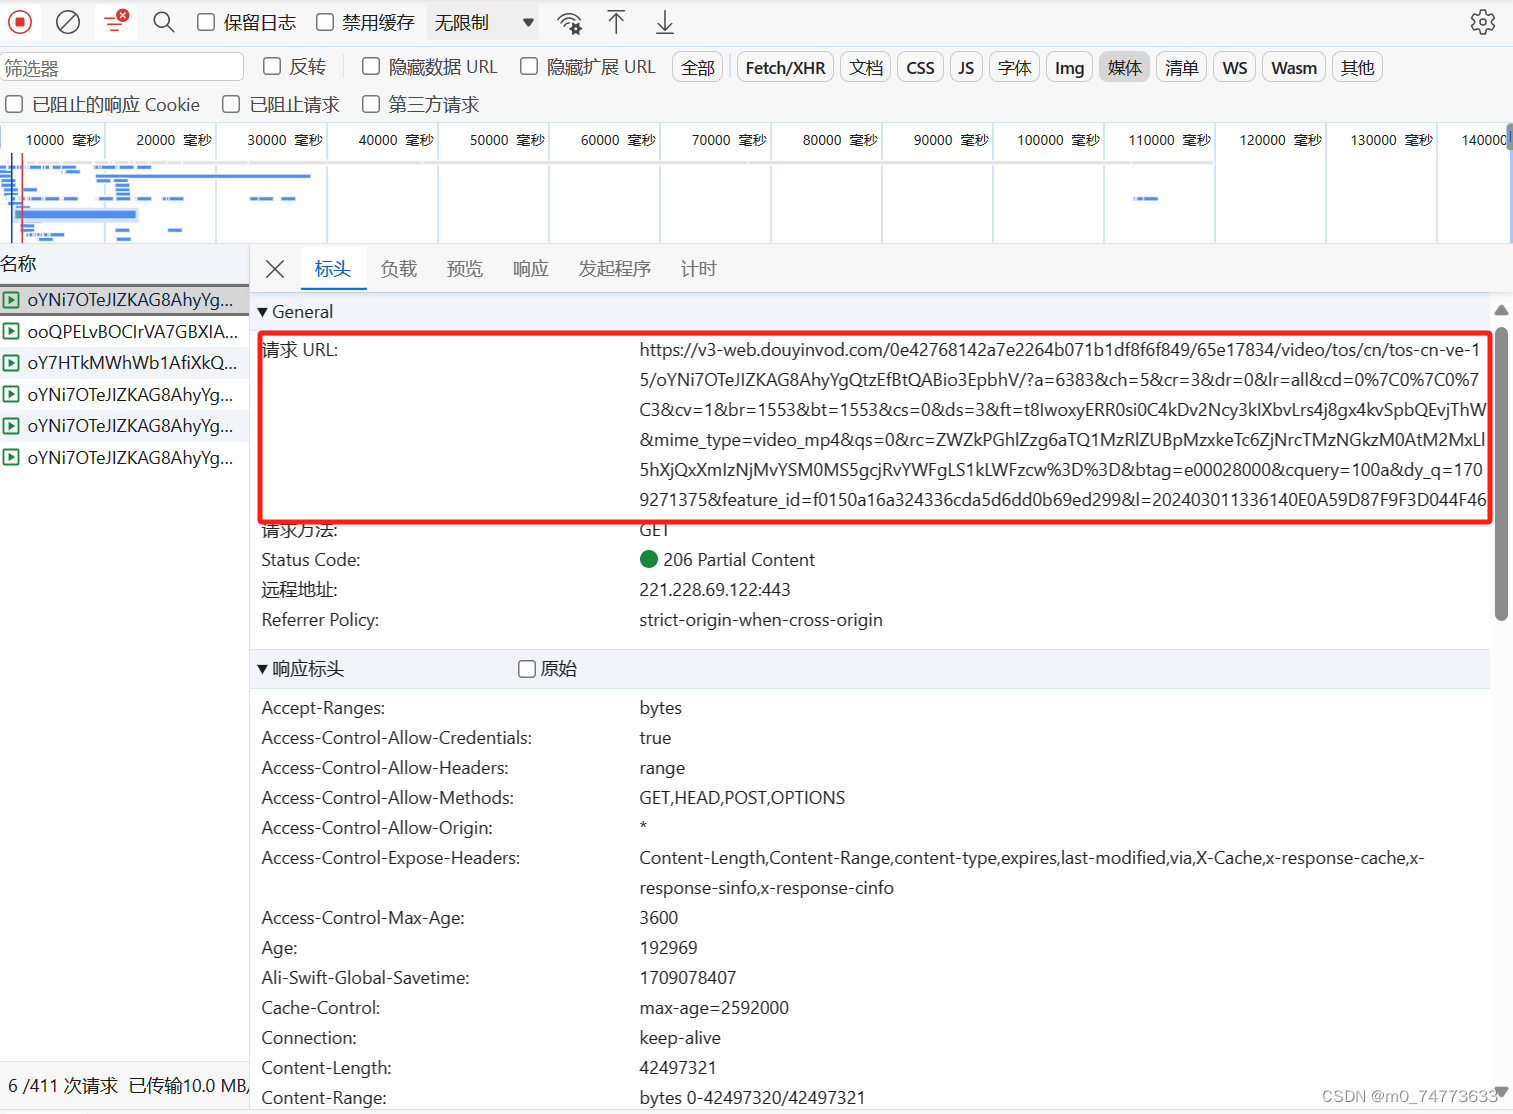Focus the 筛选器 filter input
This screenshot has width=1513, height=1114.
[122, 67]
